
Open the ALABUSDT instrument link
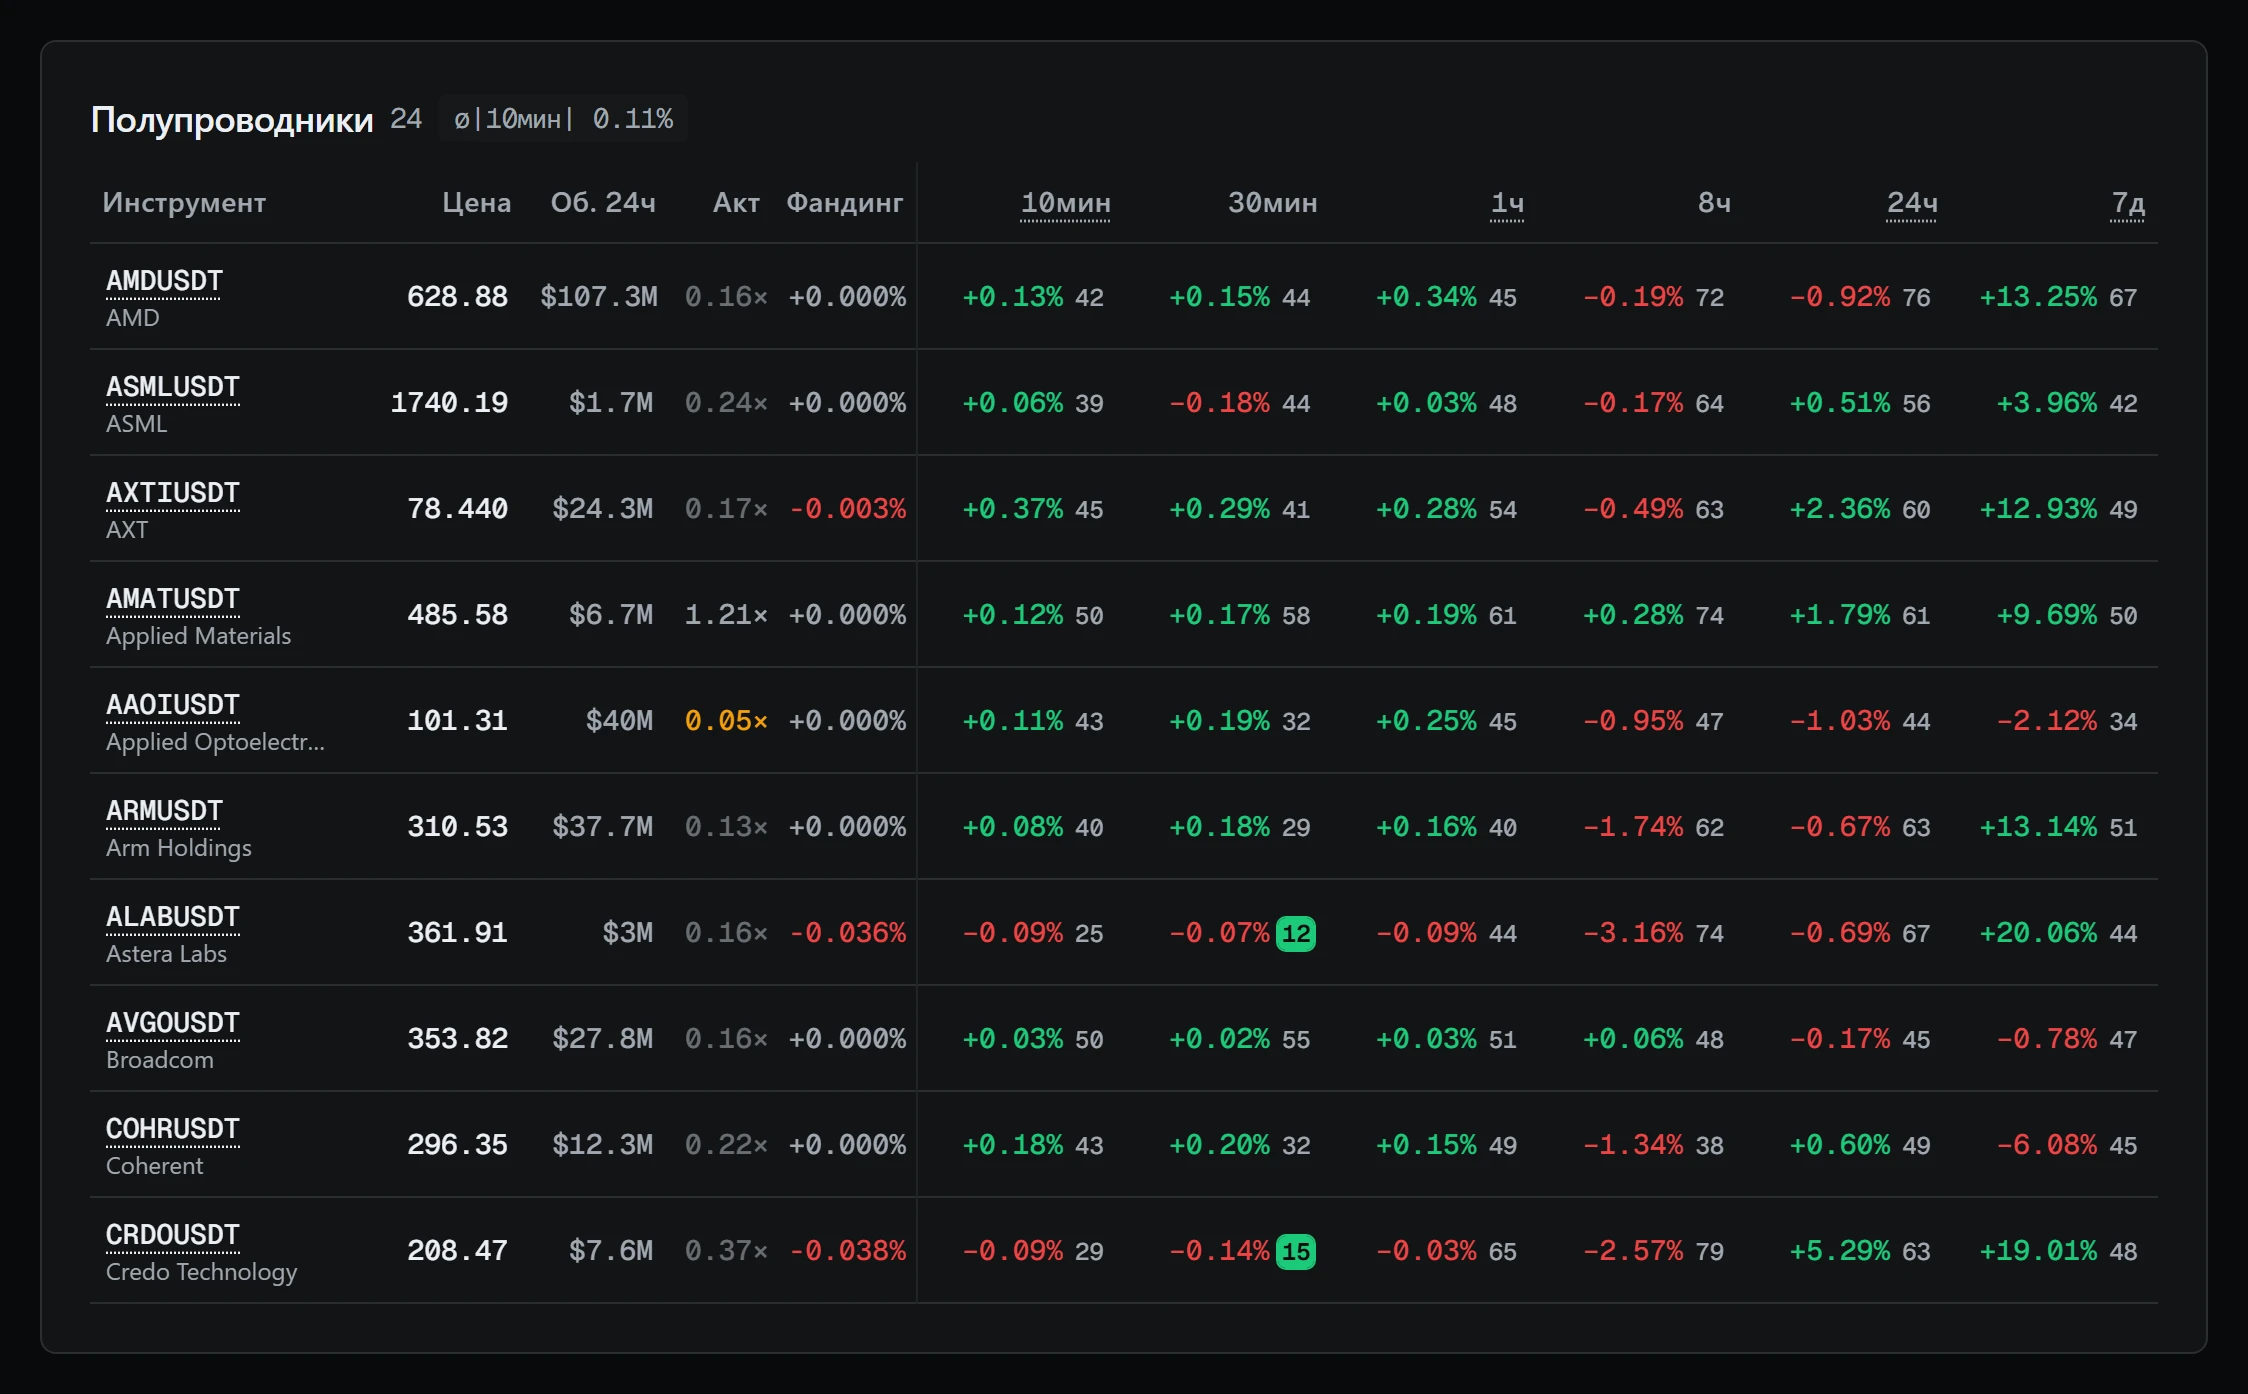click(173, 917)
